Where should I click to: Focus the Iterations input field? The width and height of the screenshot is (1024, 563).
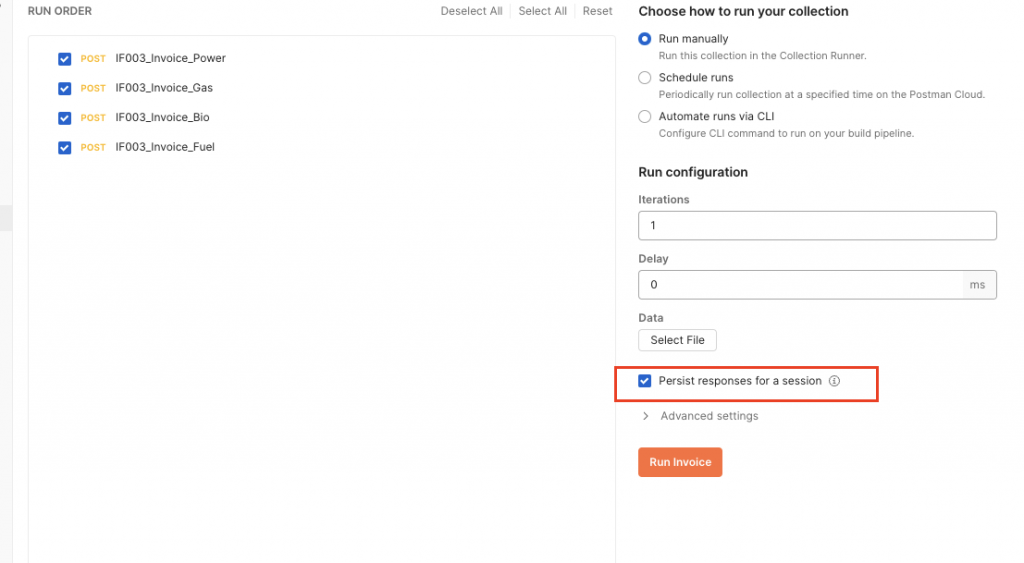pyautogui.click(x=817, y=225)
